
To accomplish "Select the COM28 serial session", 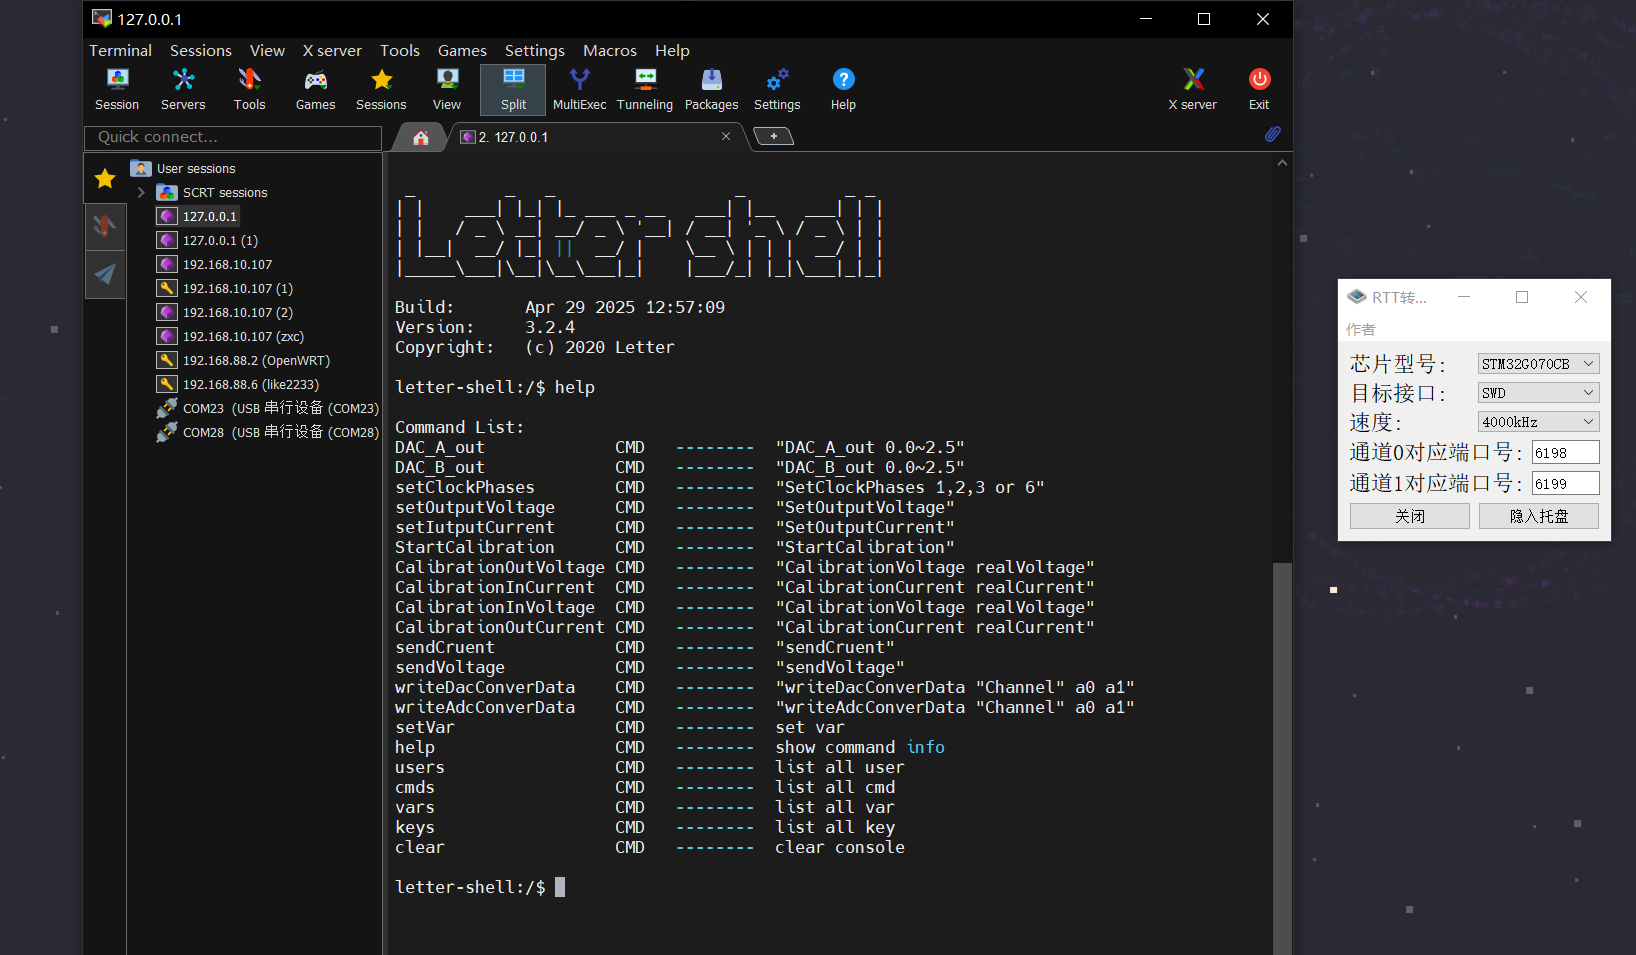I will (268, 432).
